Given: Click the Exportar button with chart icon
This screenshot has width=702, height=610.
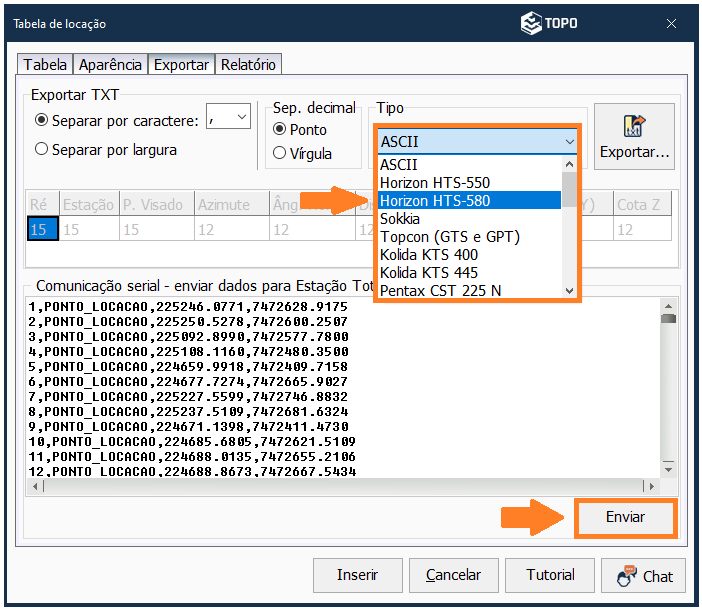Looking at the screenshot, I should (634, 137).
